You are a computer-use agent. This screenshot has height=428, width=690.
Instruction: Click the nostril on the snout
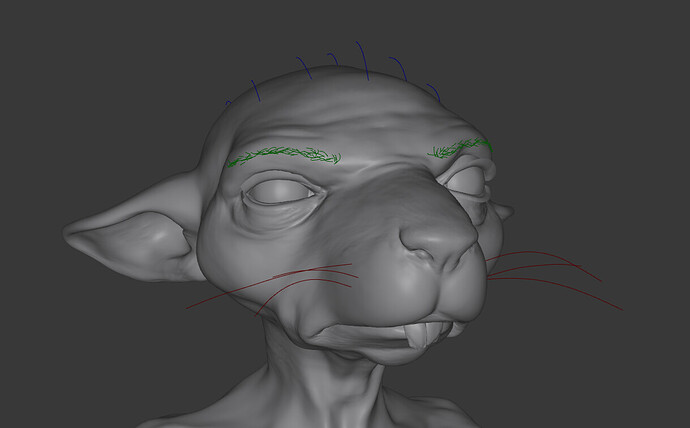[x=420, y=254]
